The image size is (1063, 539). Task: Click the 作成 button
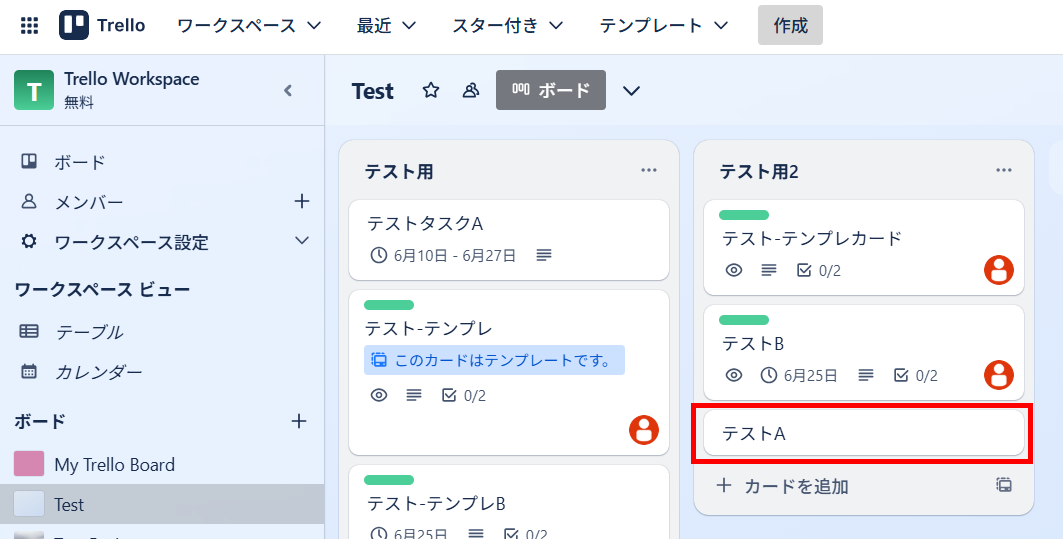click(x=790, y=26)
